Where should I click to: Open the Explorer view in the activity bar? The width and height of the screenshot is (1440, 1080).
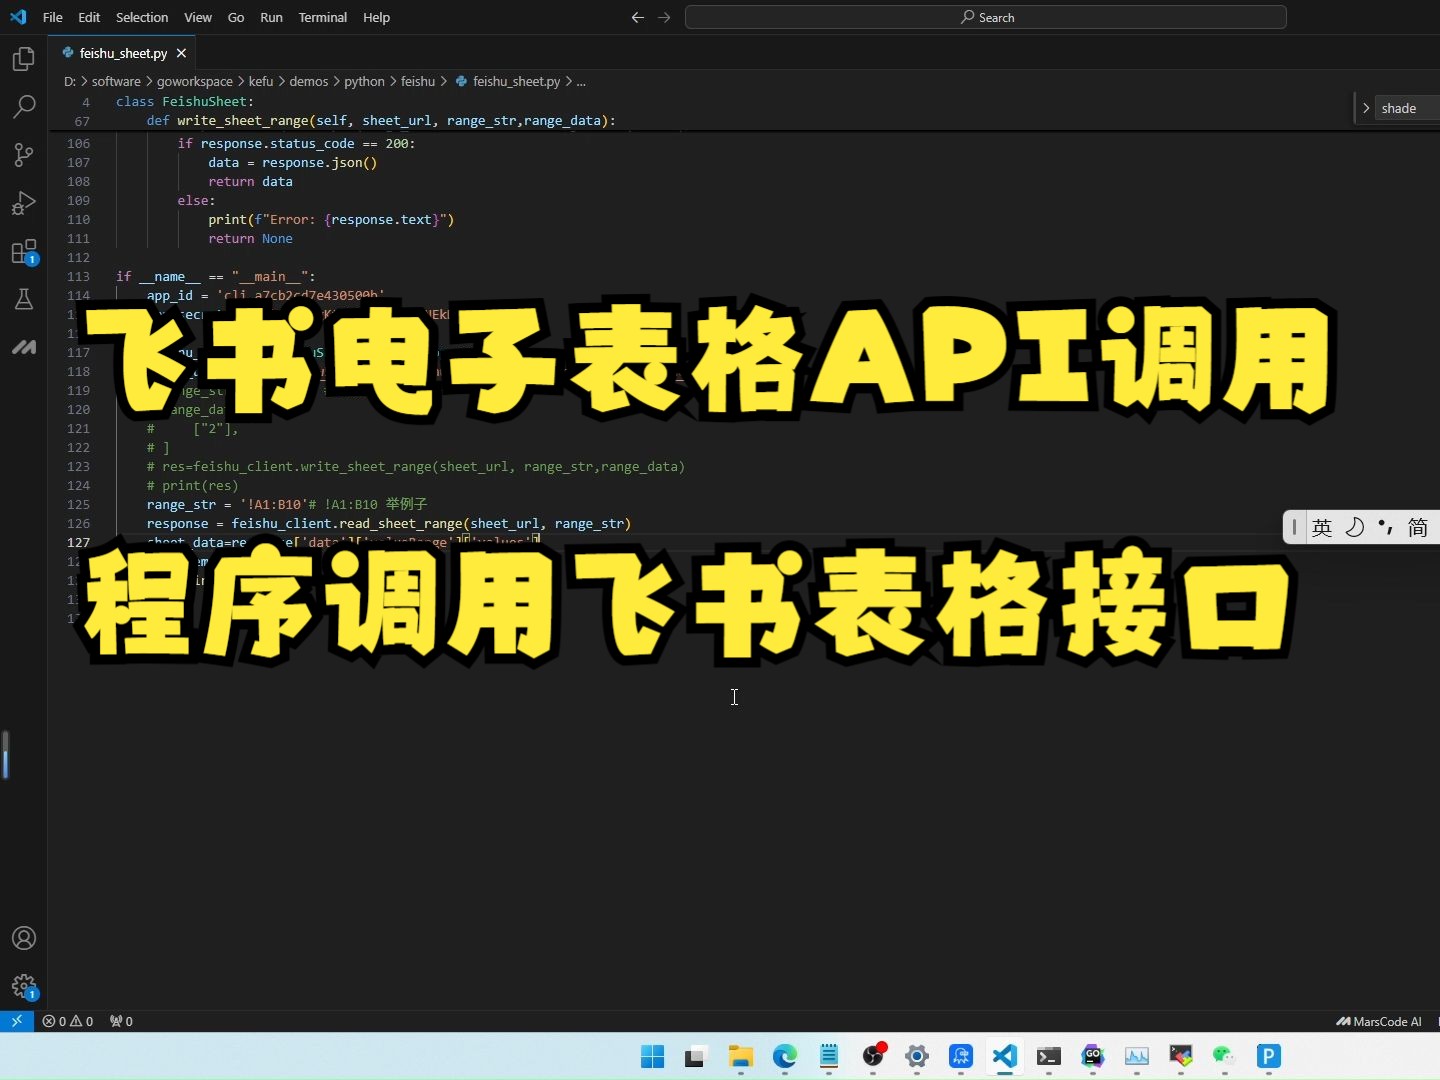[x=24, y=59]
